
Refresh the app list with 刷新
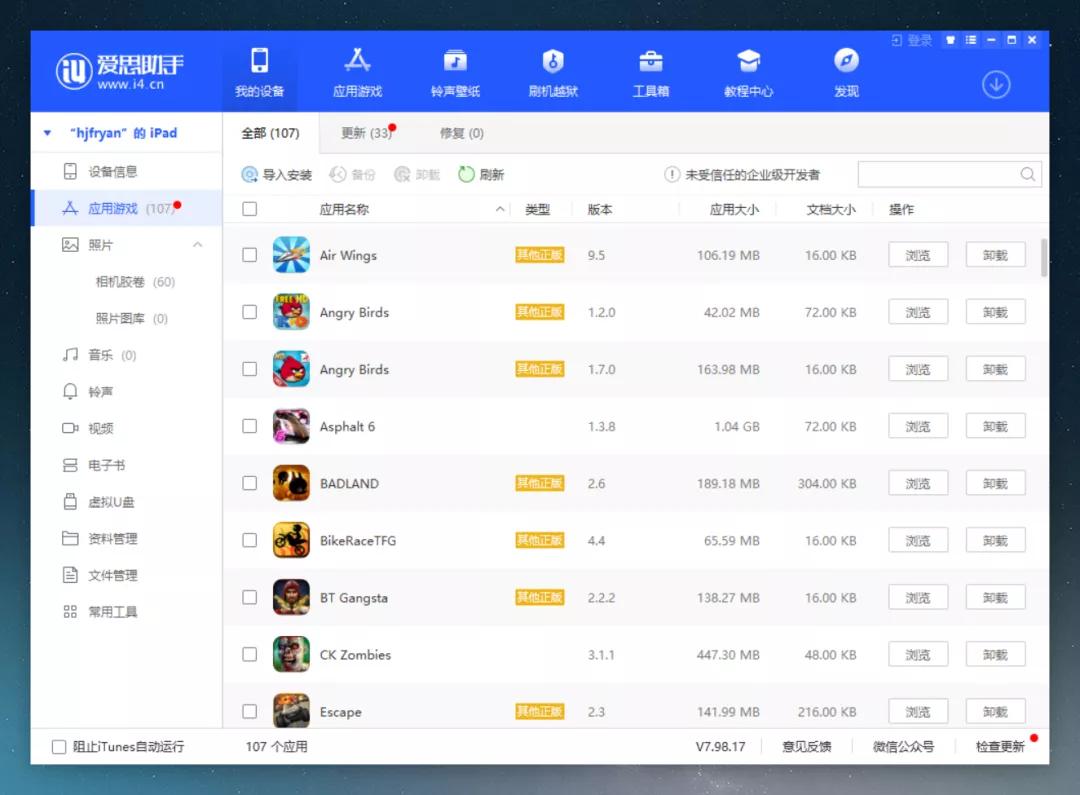pos(481,174)
